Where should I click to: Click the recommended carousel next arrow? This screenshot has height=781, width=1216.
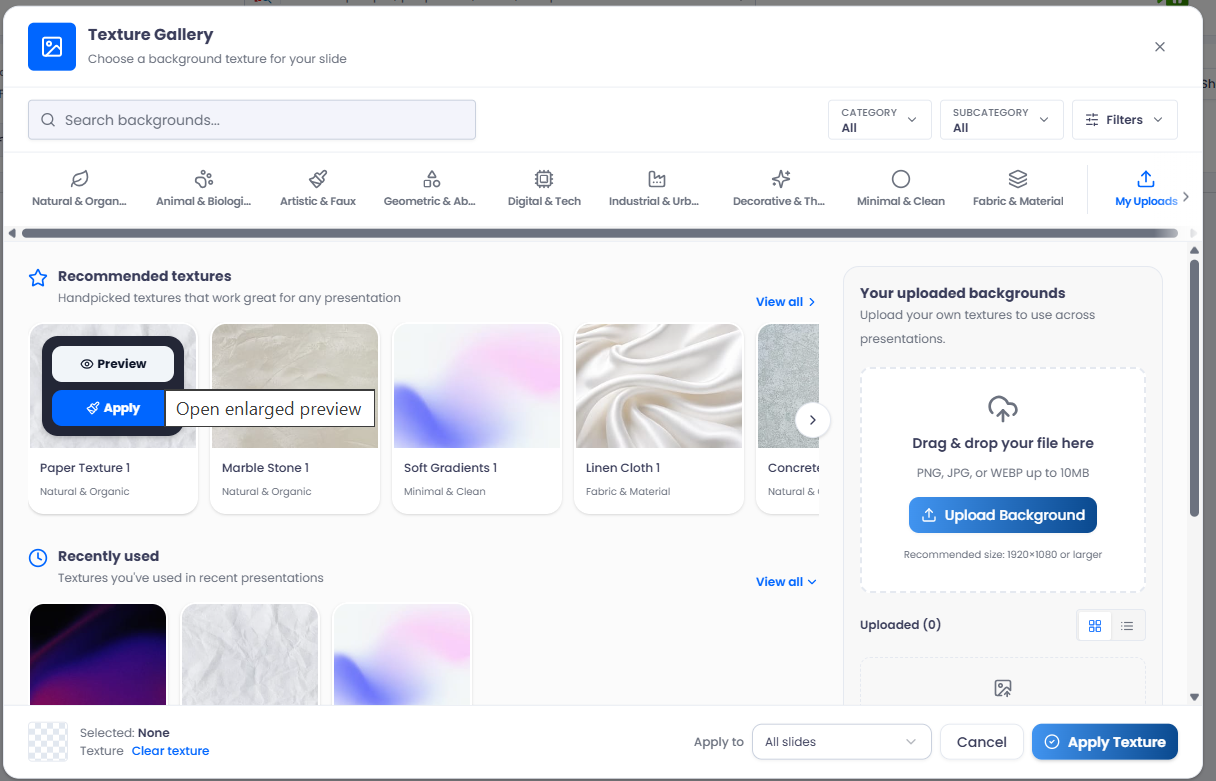coord(813,420)
